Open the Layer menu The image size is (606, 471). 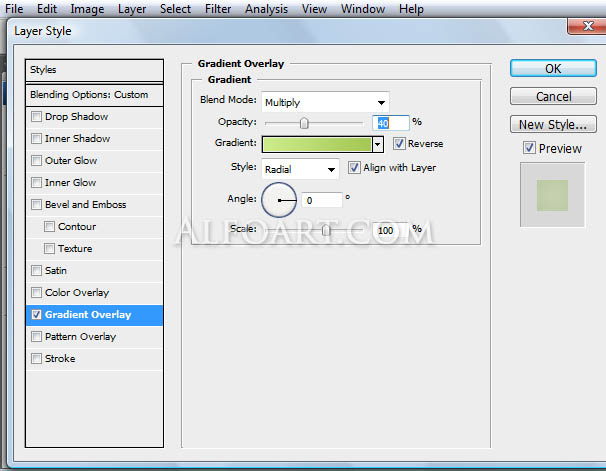(132, 9)
